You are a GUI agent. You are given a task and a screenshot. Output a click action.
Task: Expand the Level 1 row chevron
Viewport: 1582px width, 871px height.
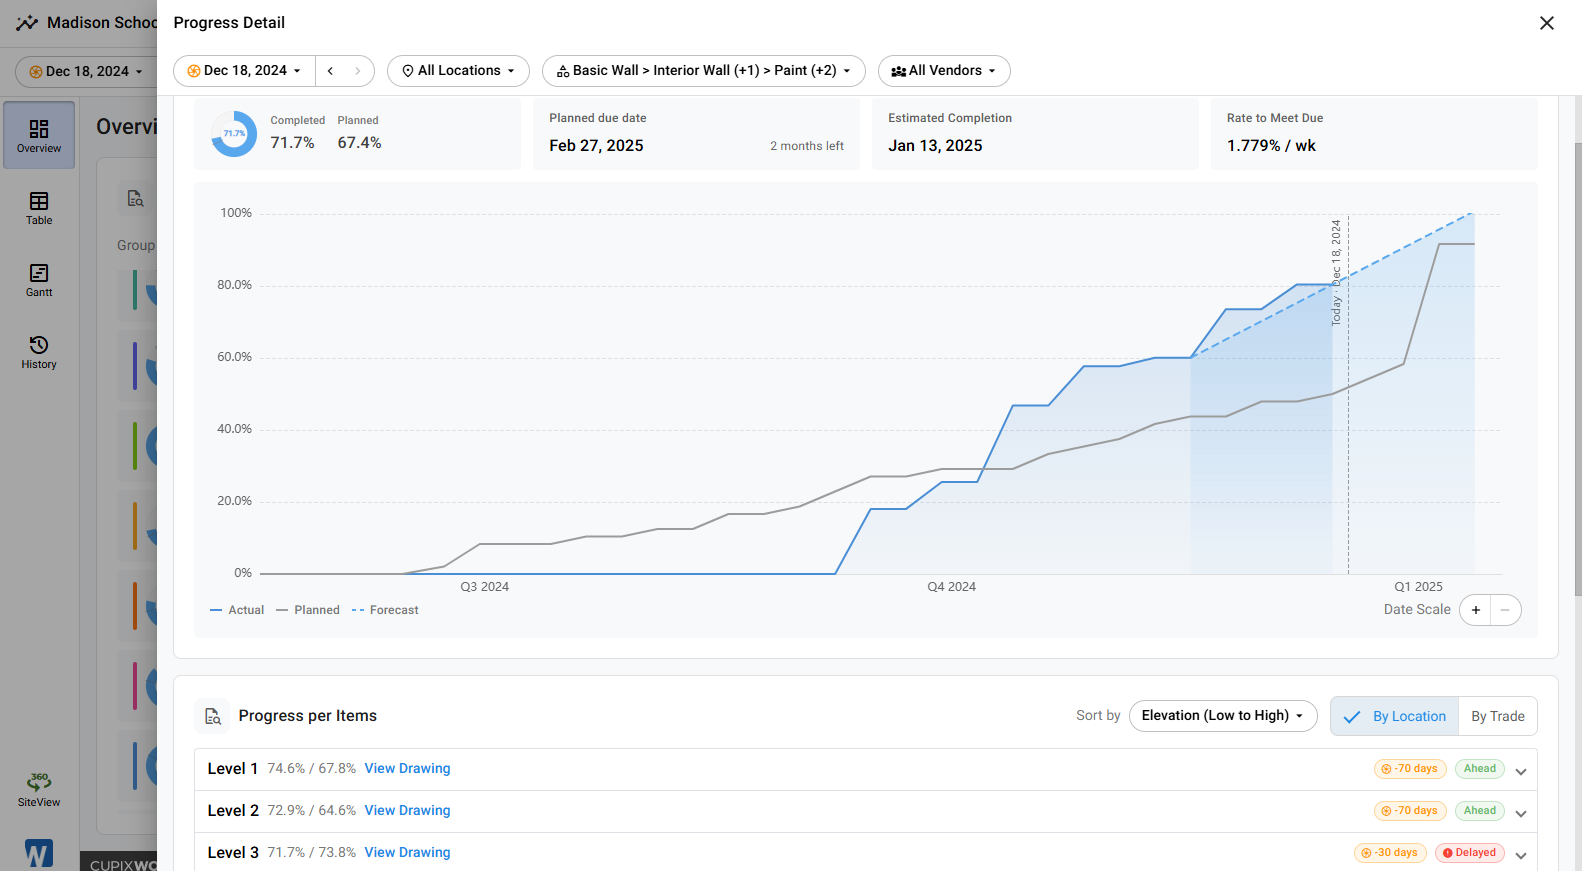(1520, 770)
